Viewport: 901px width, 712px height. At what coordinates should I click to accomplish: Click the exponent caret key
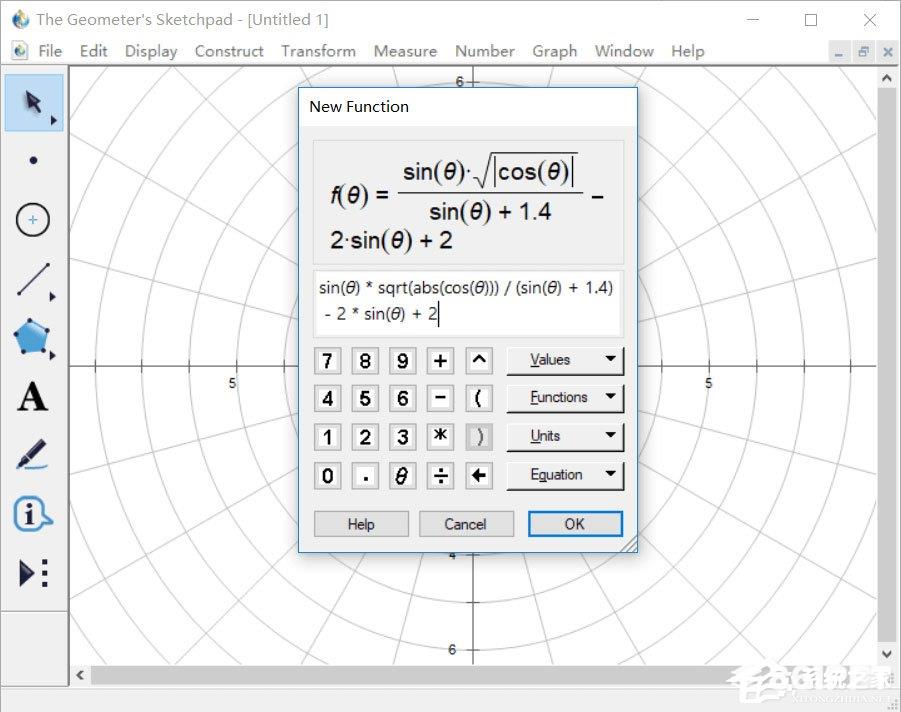479,361
